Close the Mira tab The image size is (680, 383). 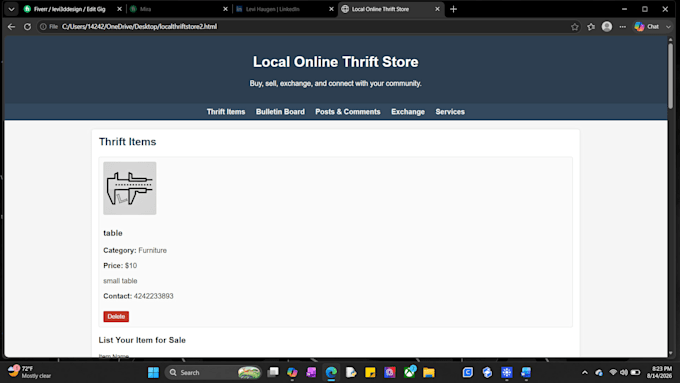pyautogui.click(x=225, y=9)
